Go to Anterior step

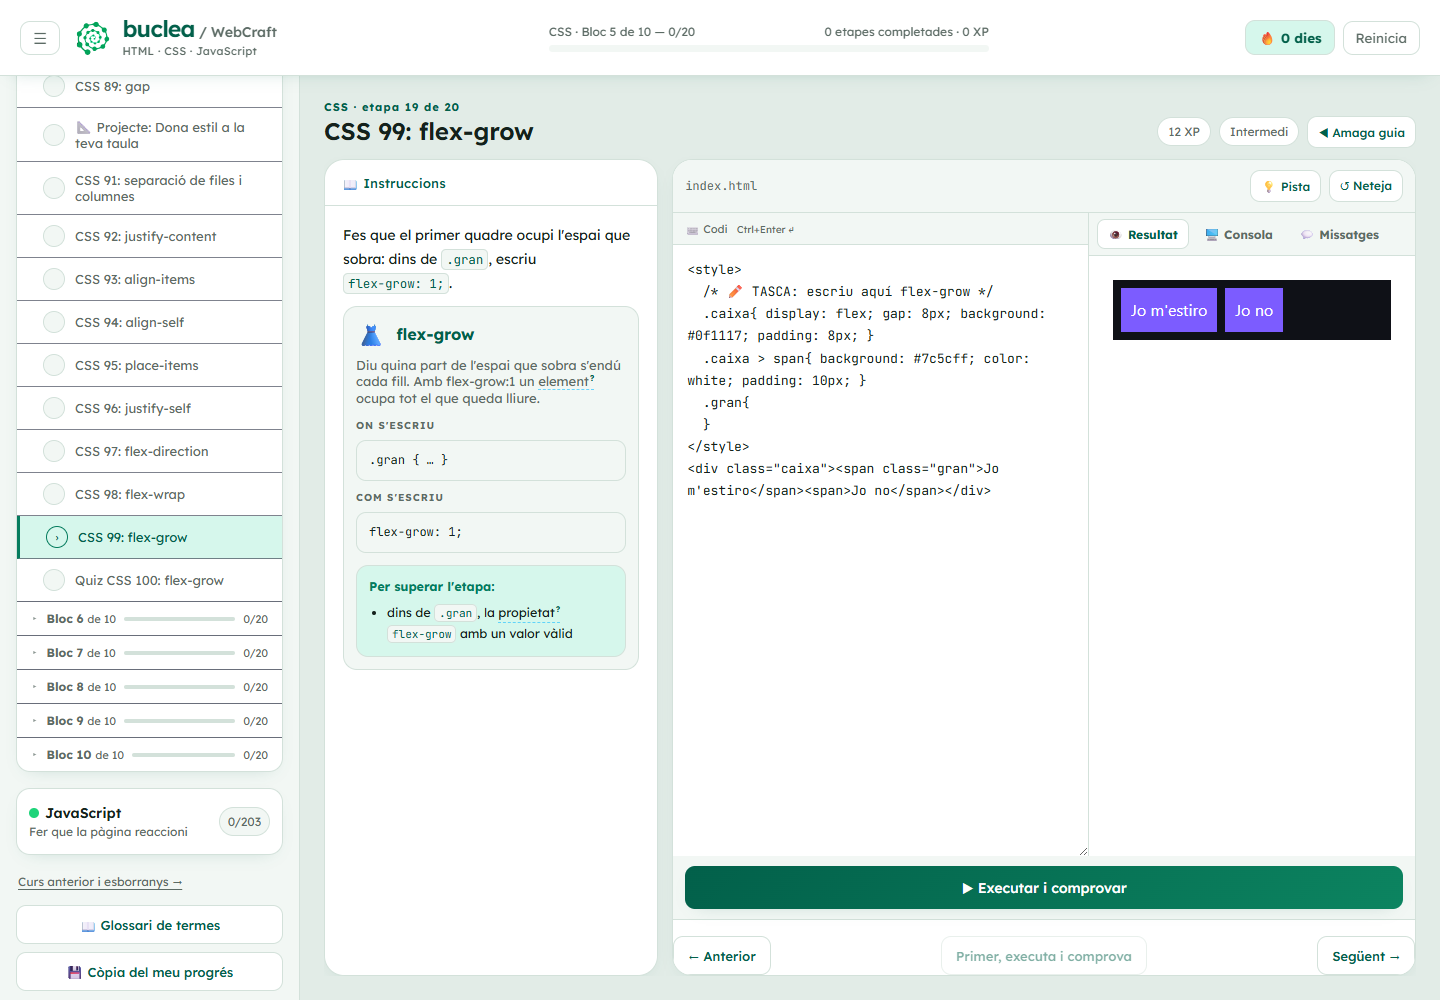(x=722, y=956)
